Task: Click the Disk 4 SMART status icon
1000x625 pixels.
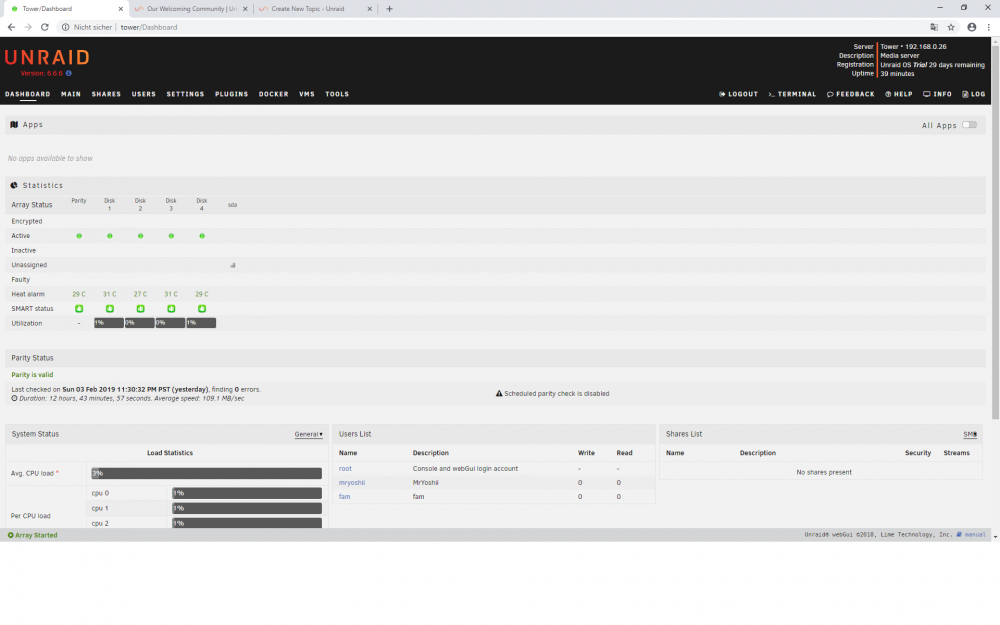Action: click(x=202, y=309)
